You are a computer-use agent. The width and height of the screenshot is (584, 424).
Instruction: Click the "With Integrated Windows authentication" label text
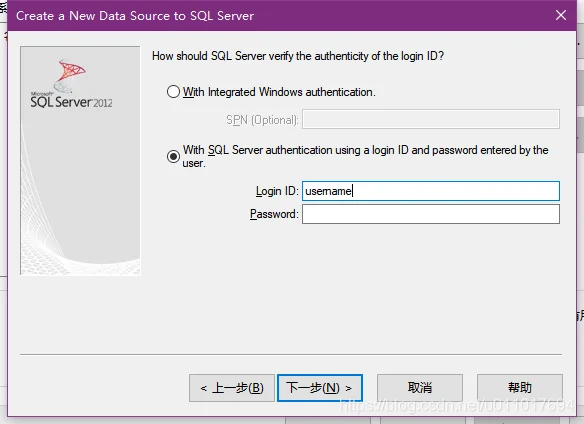point(279,92)
